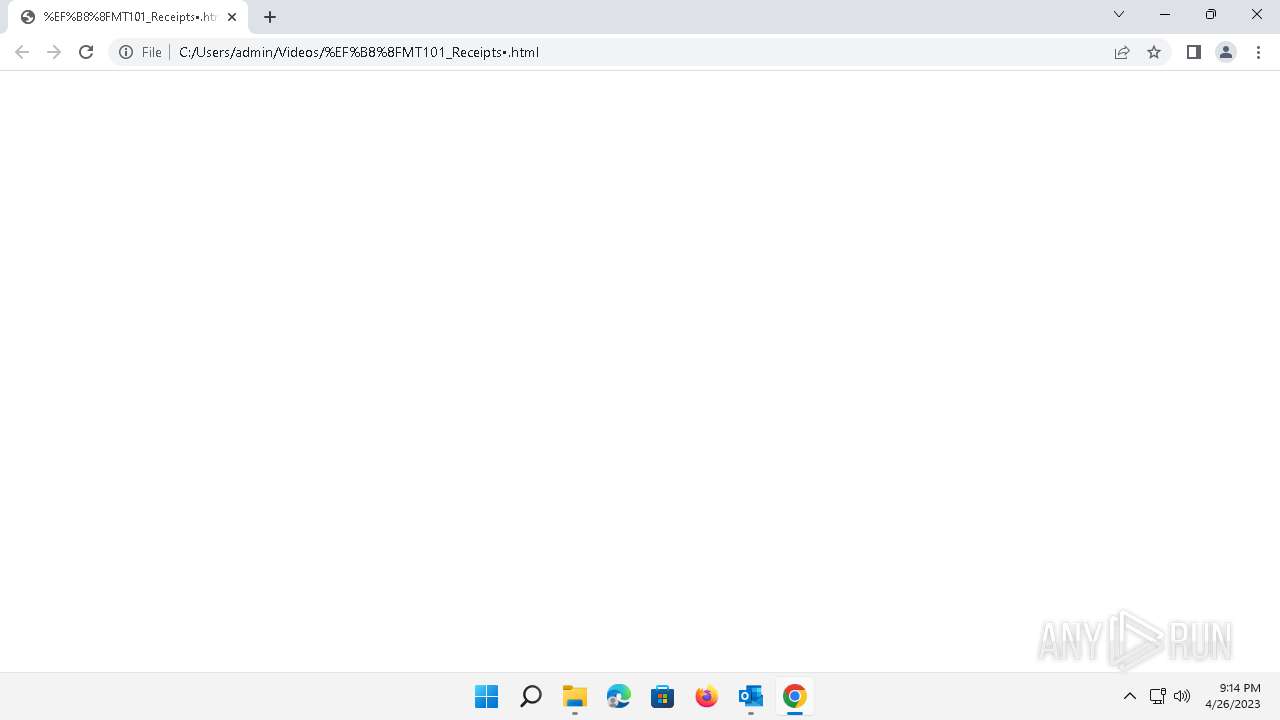This screenshot has height=720, width=1280.
Task: Launch Microsoft Edge from taskbar
Action: [x=619, y=696]
